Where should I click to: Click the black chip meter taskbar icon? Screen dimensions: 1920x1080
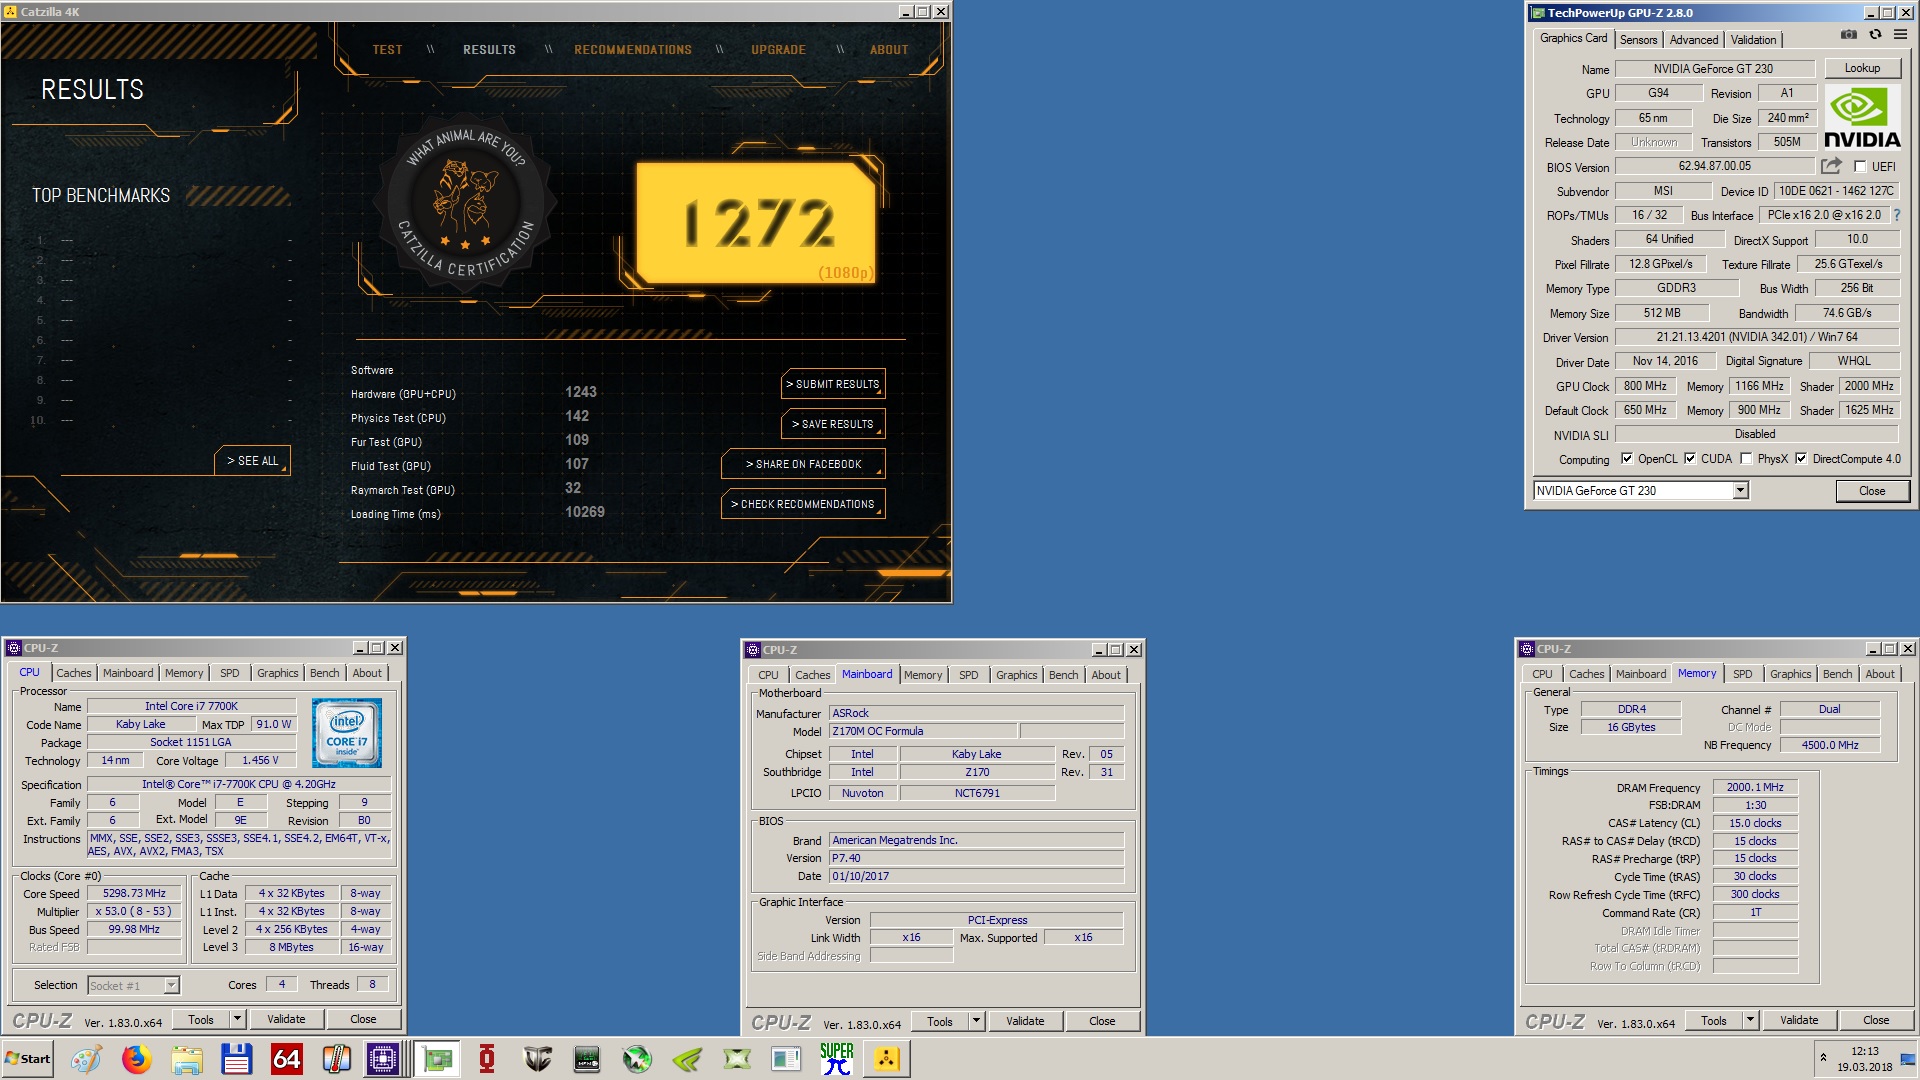pos(587,1059)
